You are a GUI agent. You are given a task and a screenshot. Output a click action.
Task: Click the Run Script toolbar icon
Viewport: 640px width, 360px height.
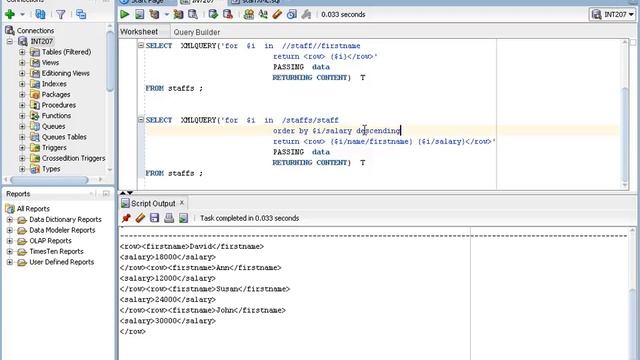[140, 14]
